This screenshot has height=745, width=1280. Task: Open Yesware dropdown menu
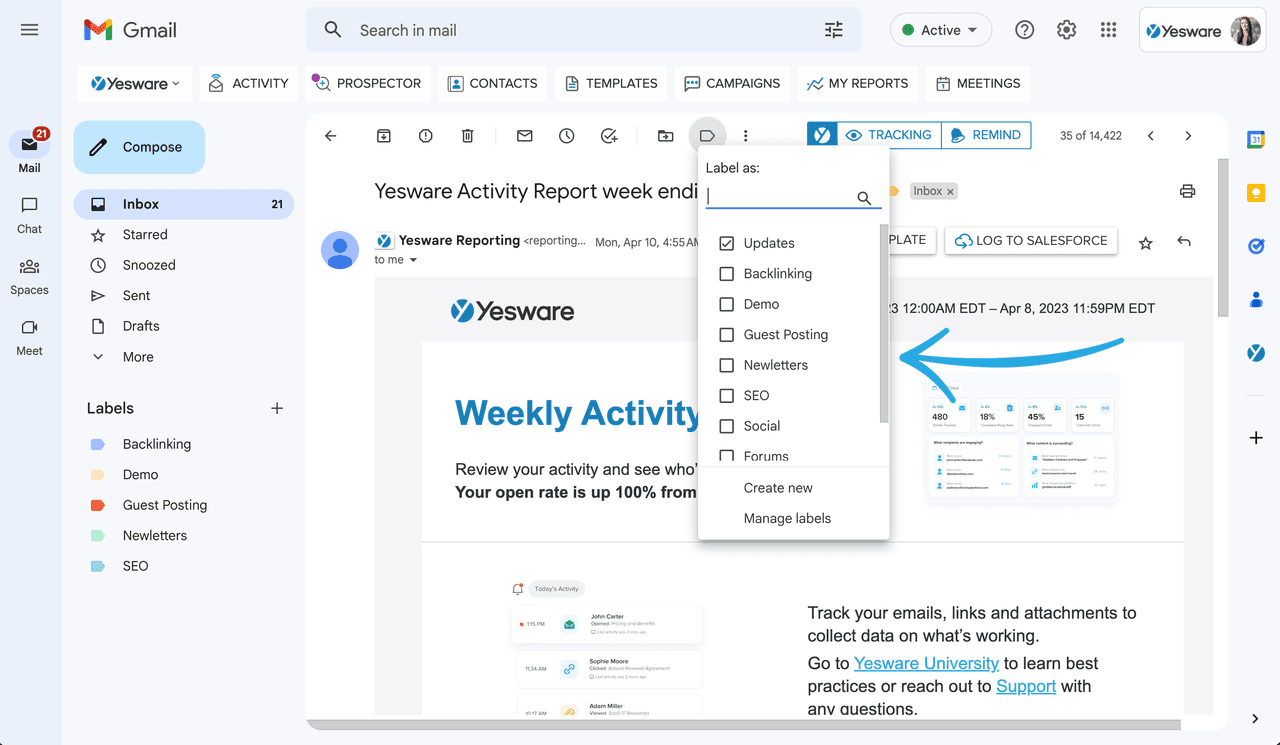click(x=135, y=84)
